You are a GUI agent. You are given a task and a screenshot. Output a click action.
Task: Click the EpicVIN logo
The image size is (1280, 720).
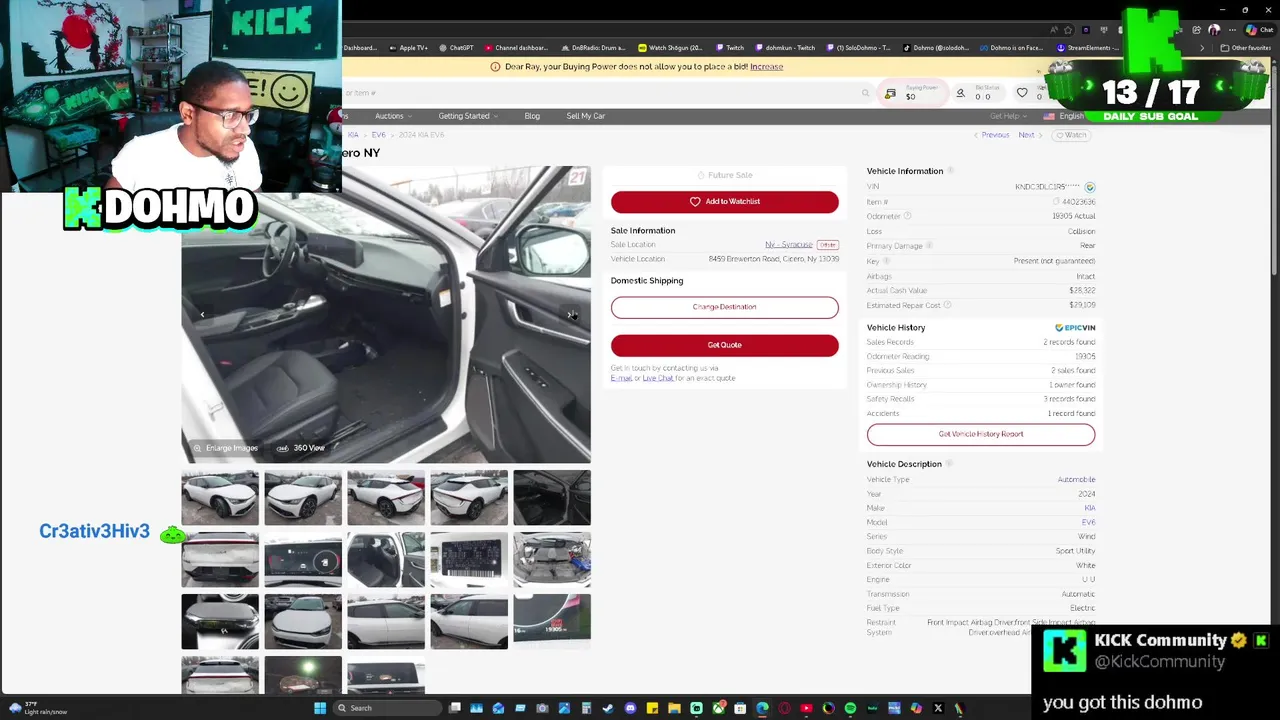(1075, 328)
